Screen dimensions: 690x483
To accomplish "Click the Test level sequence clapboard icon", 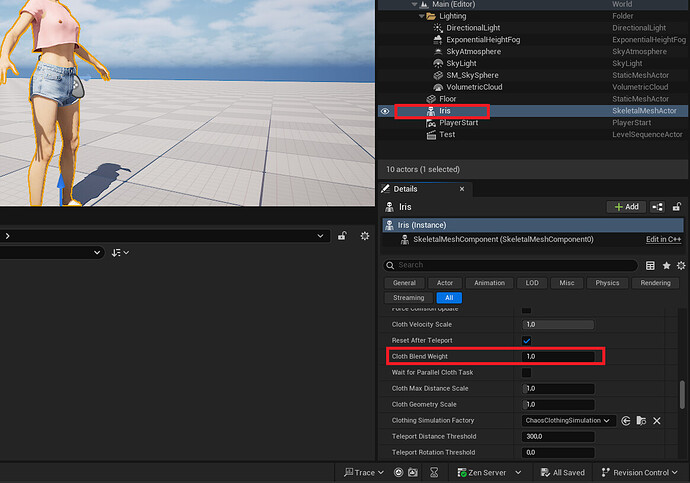I will pyautogui.click(x=431, y=135).
